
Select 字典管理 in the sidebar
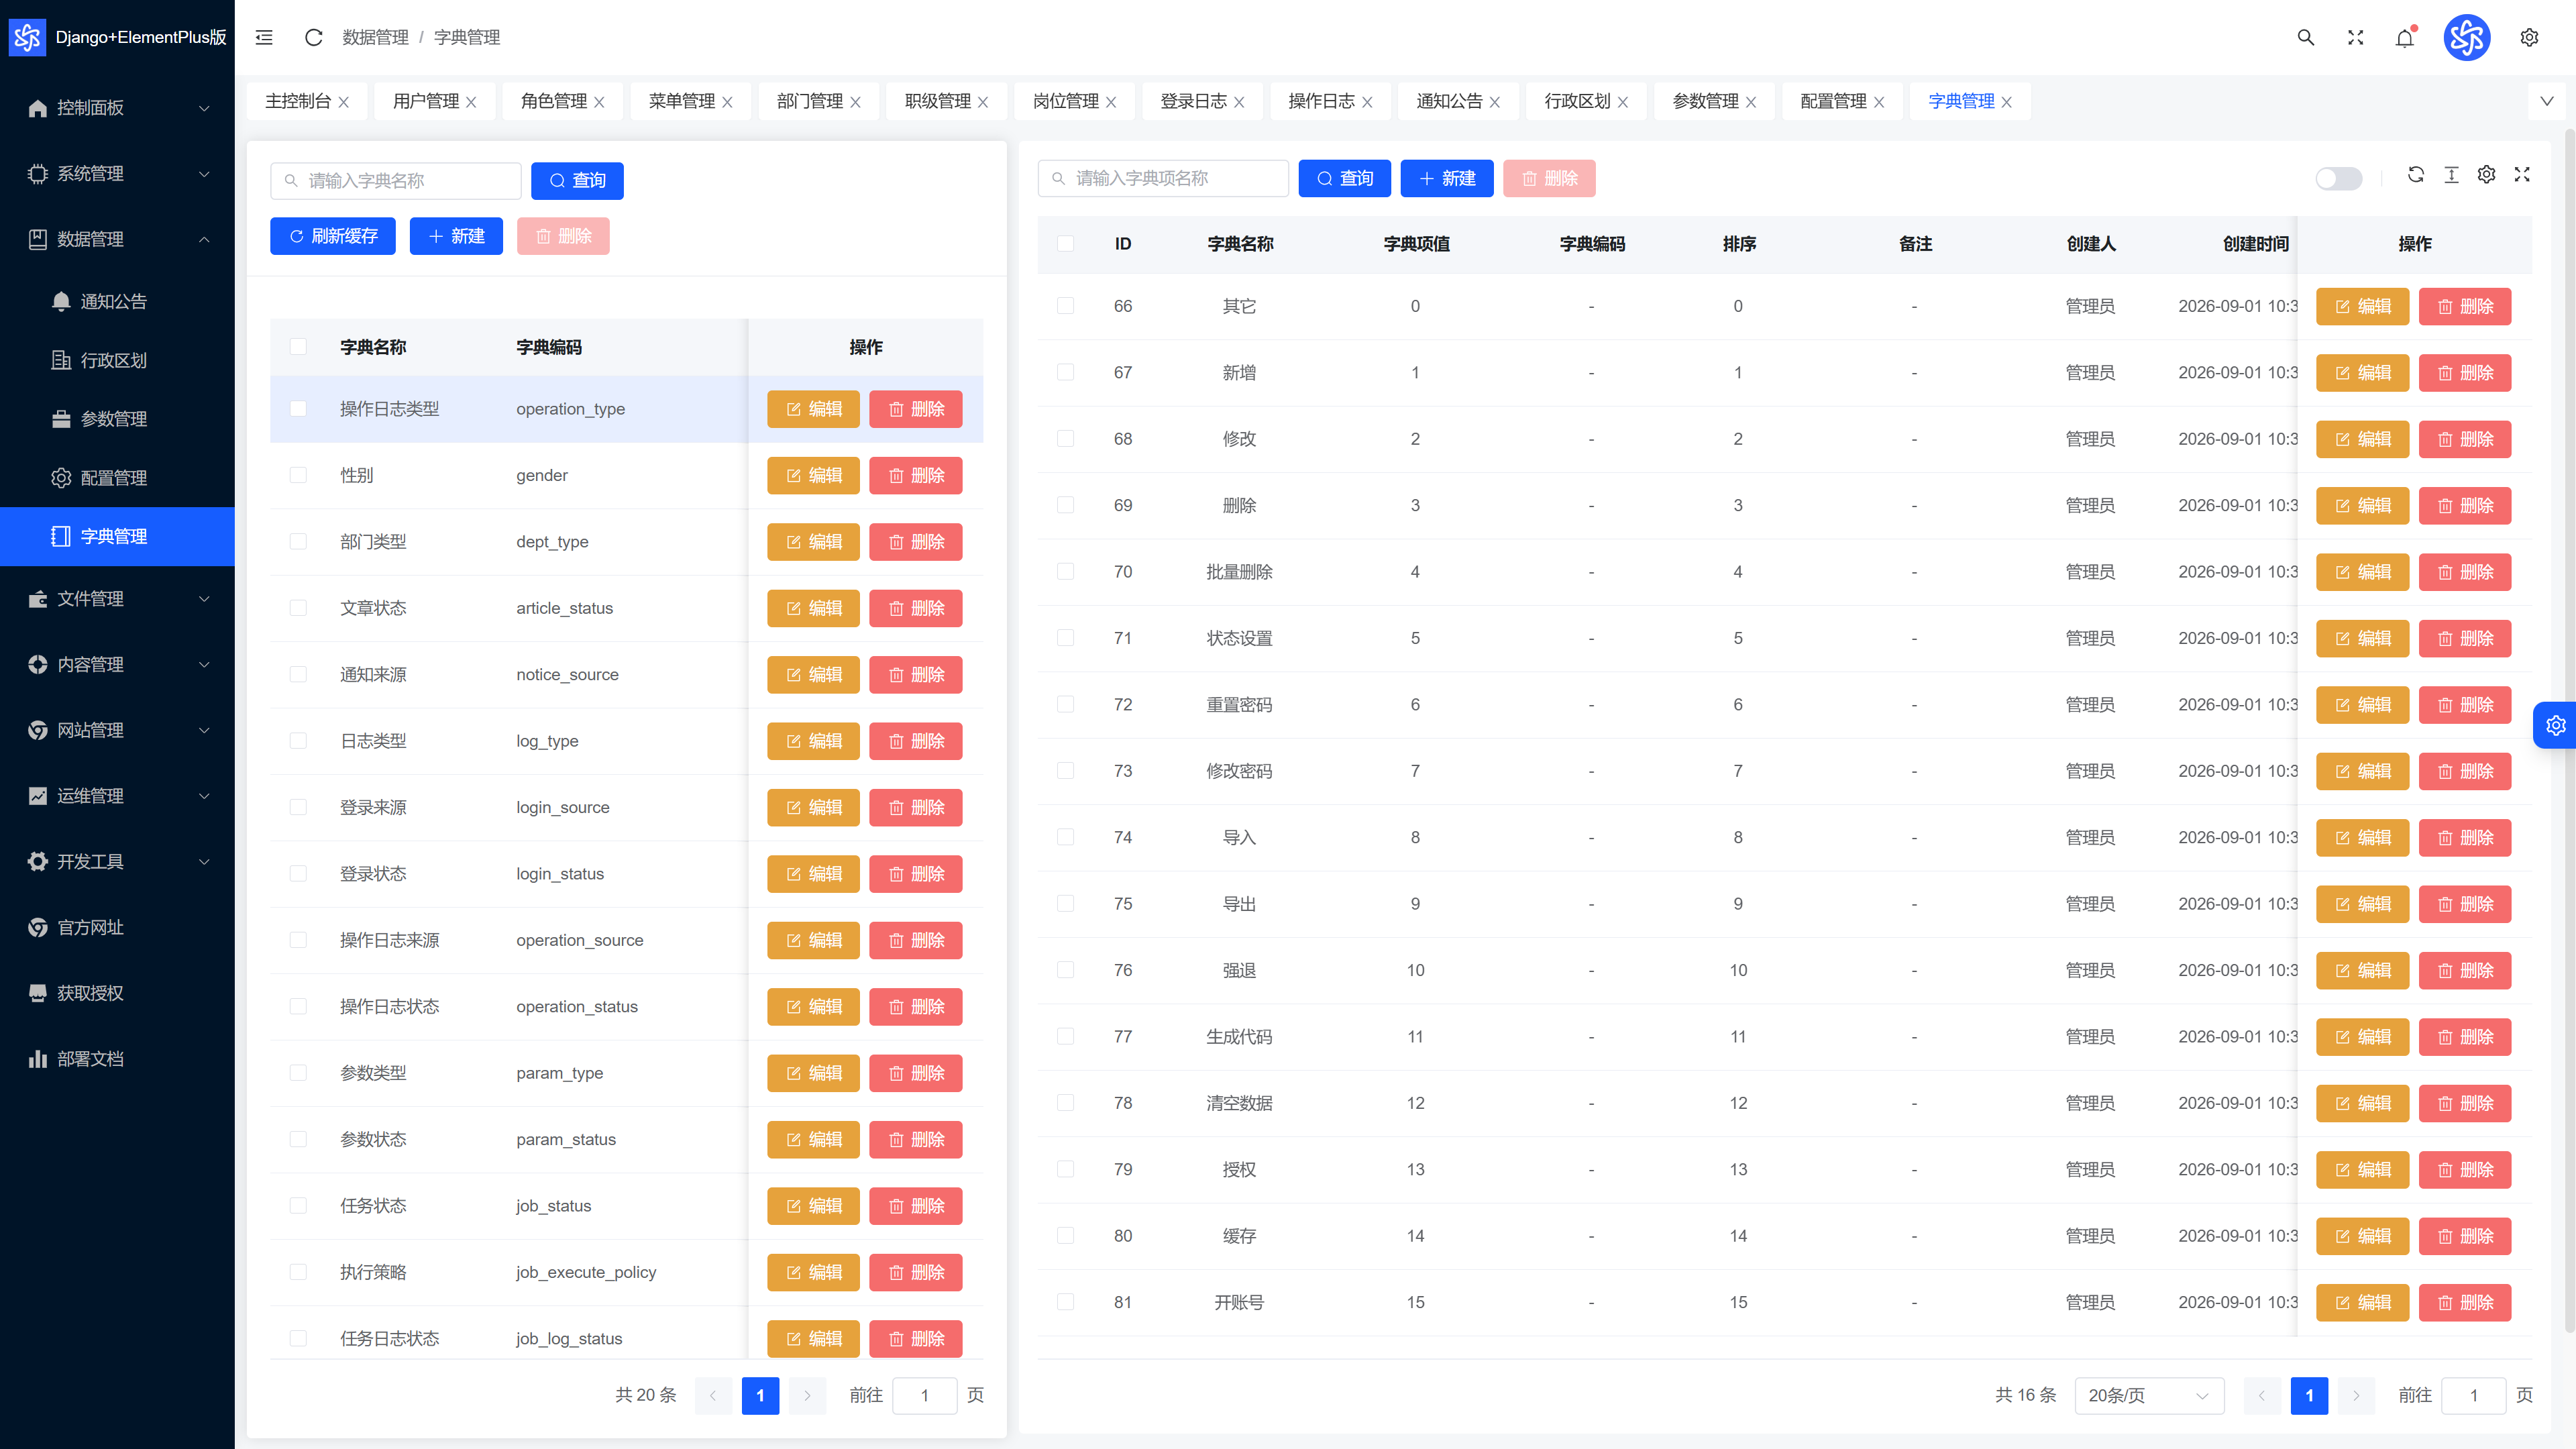(x=117, y=536)
